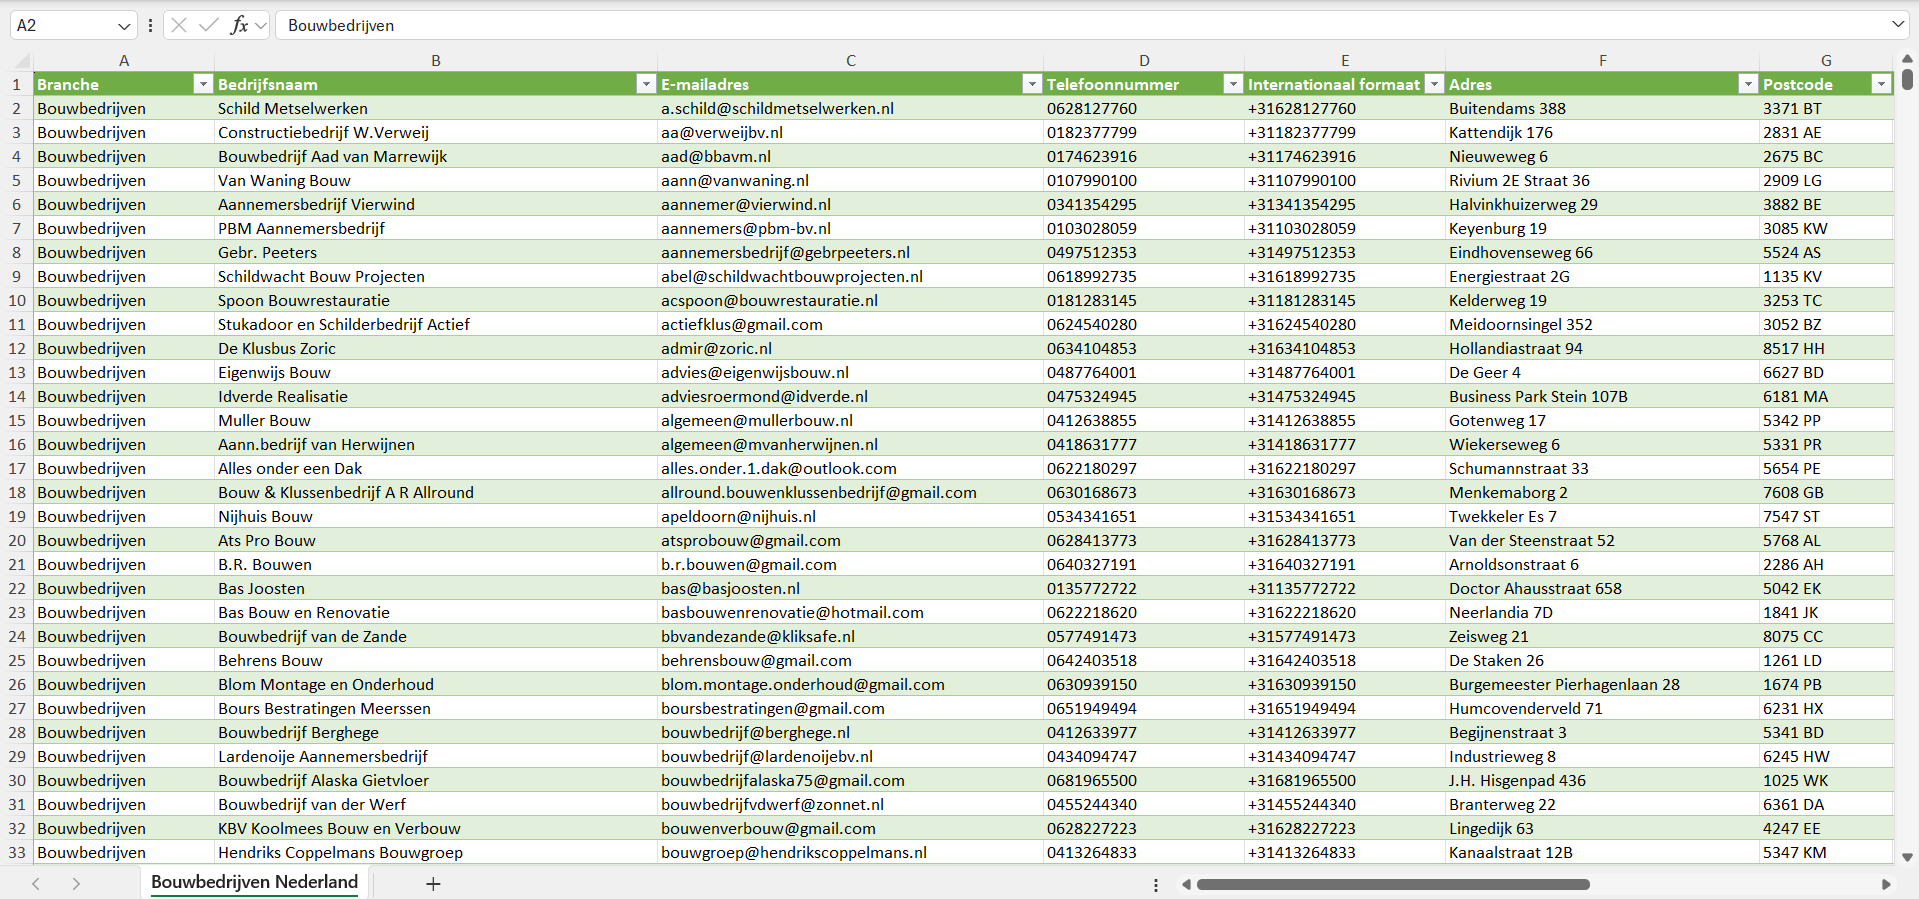Screen dimensions: 1919x899
Task: Open the Postcode column filter dropdown
Action: pyautogui.click(x=1881, y=84)
